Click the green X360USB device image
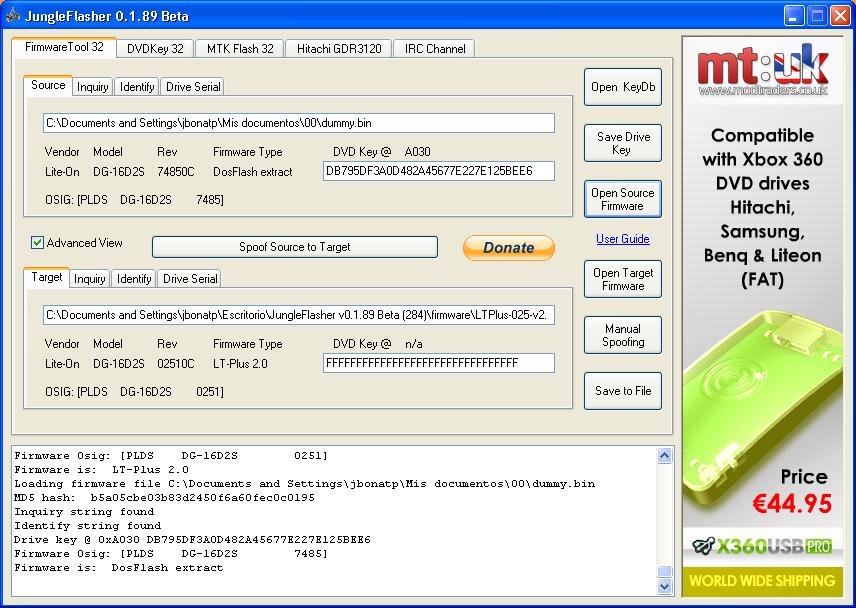The height and width of the screenshot is (608, 856). tap(763, 410)
